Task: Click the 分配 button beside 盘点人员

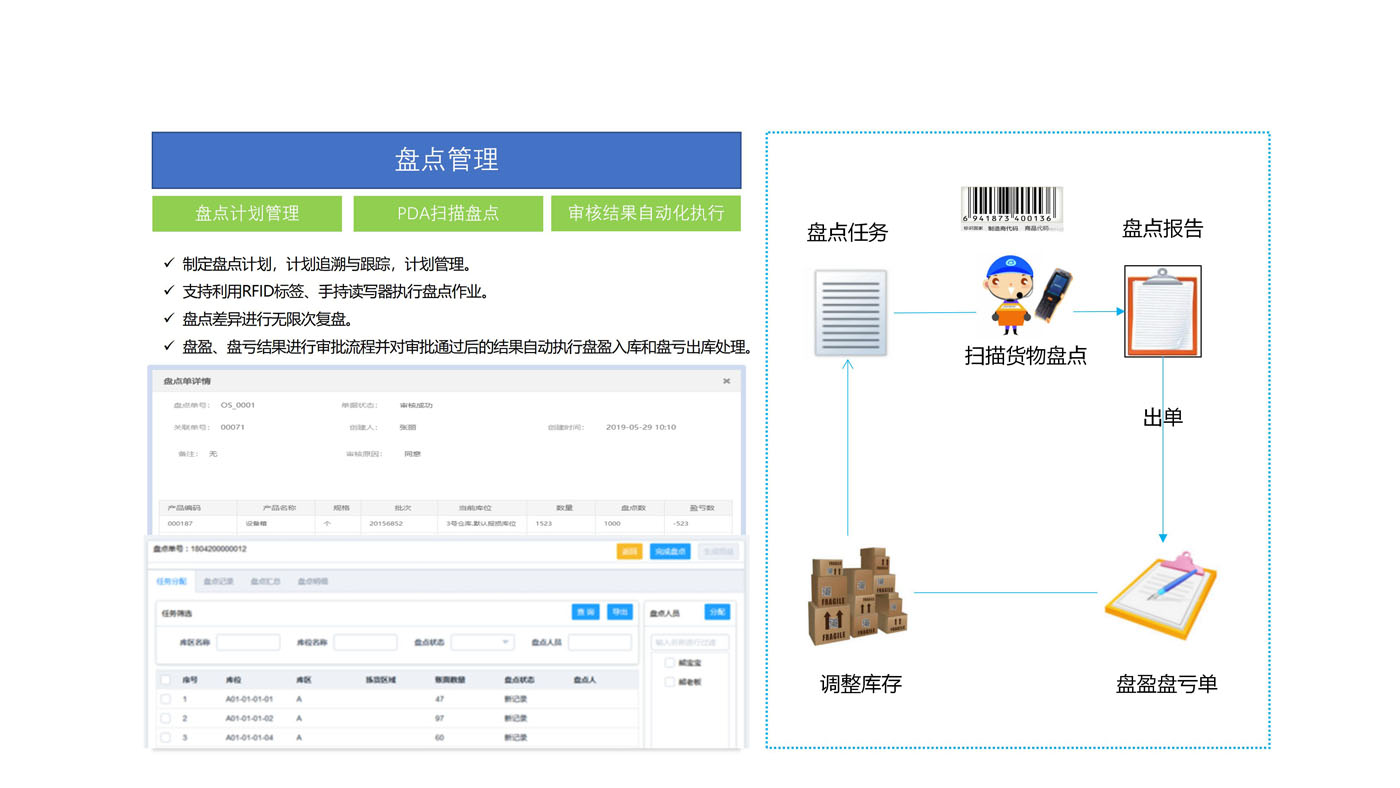Action: pos(717,612)
